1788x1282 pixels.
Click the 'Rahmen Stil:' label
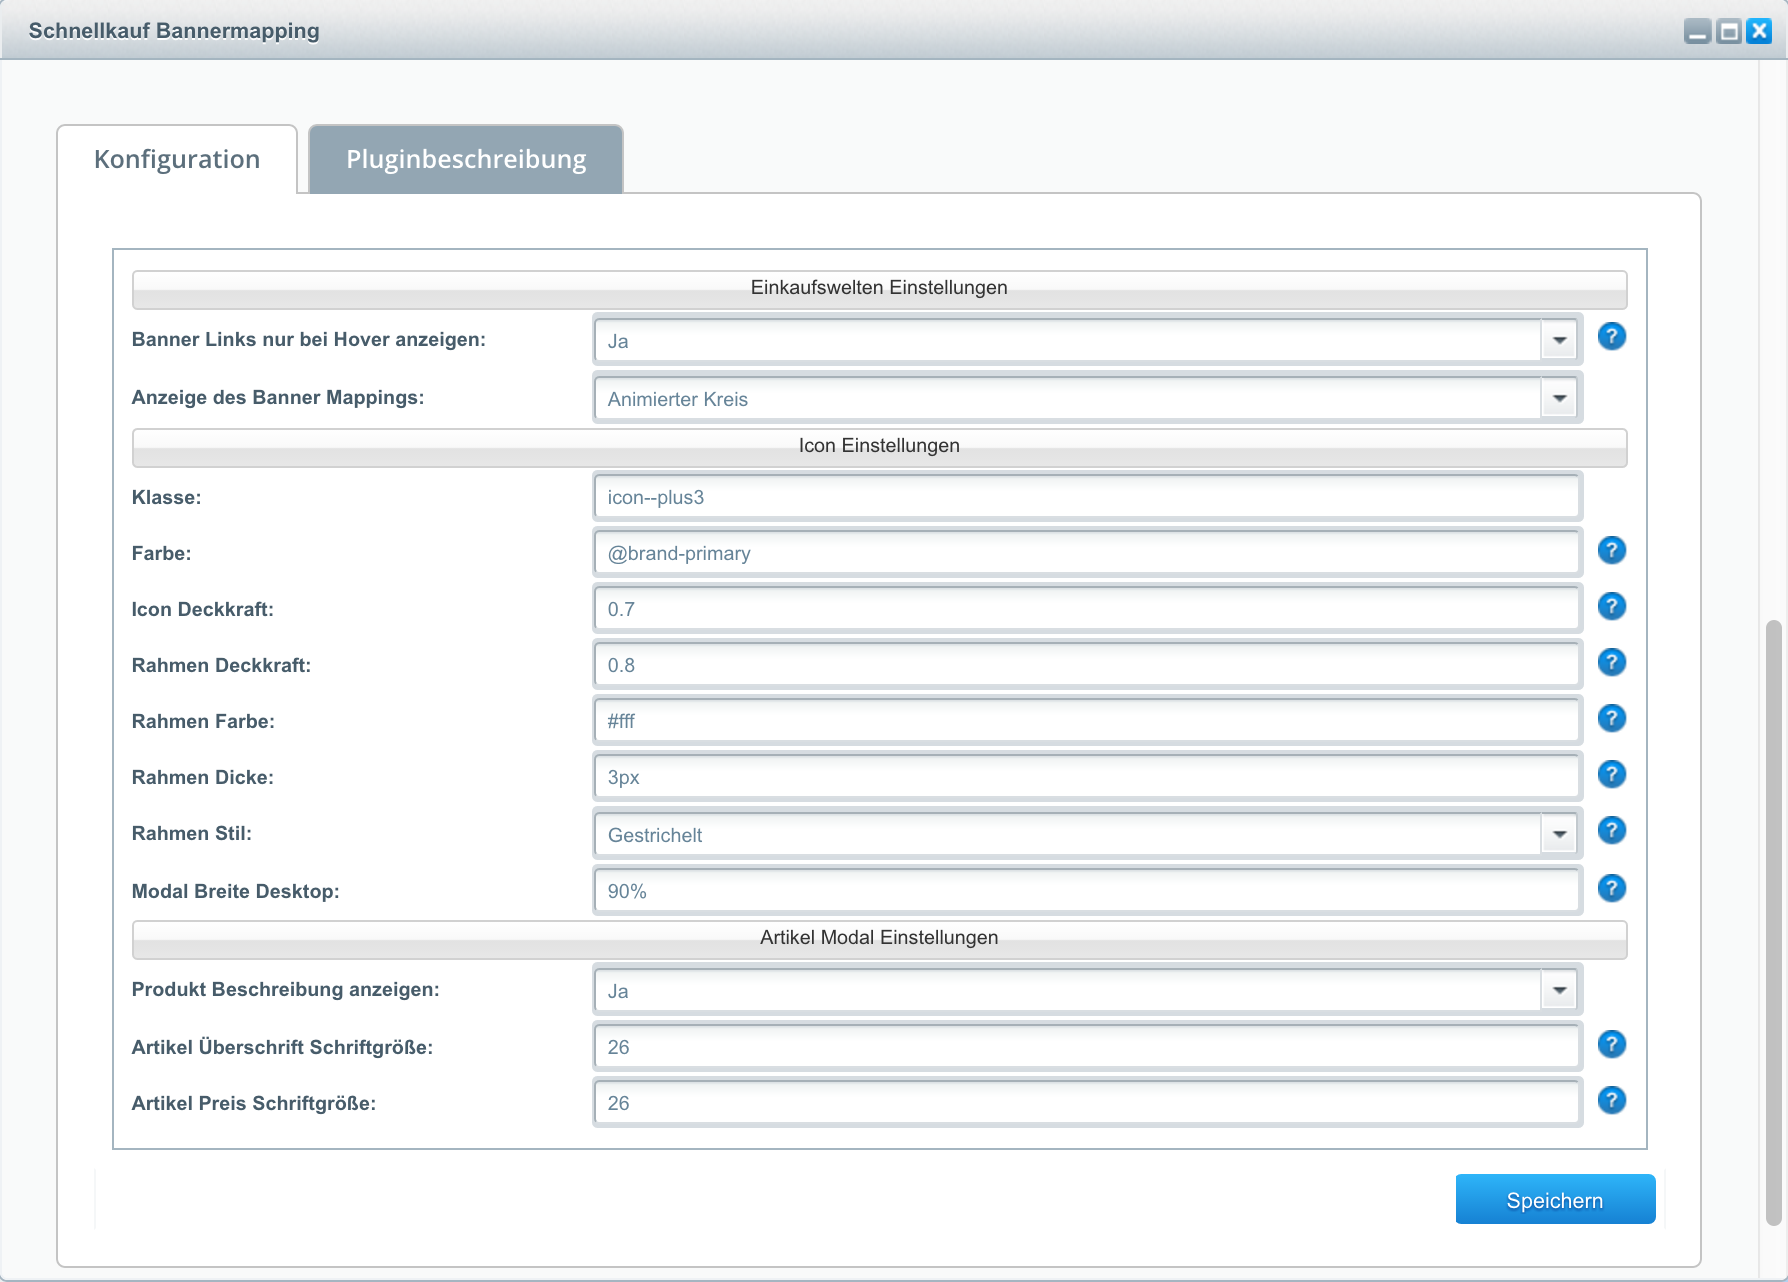tap(192, 833)
